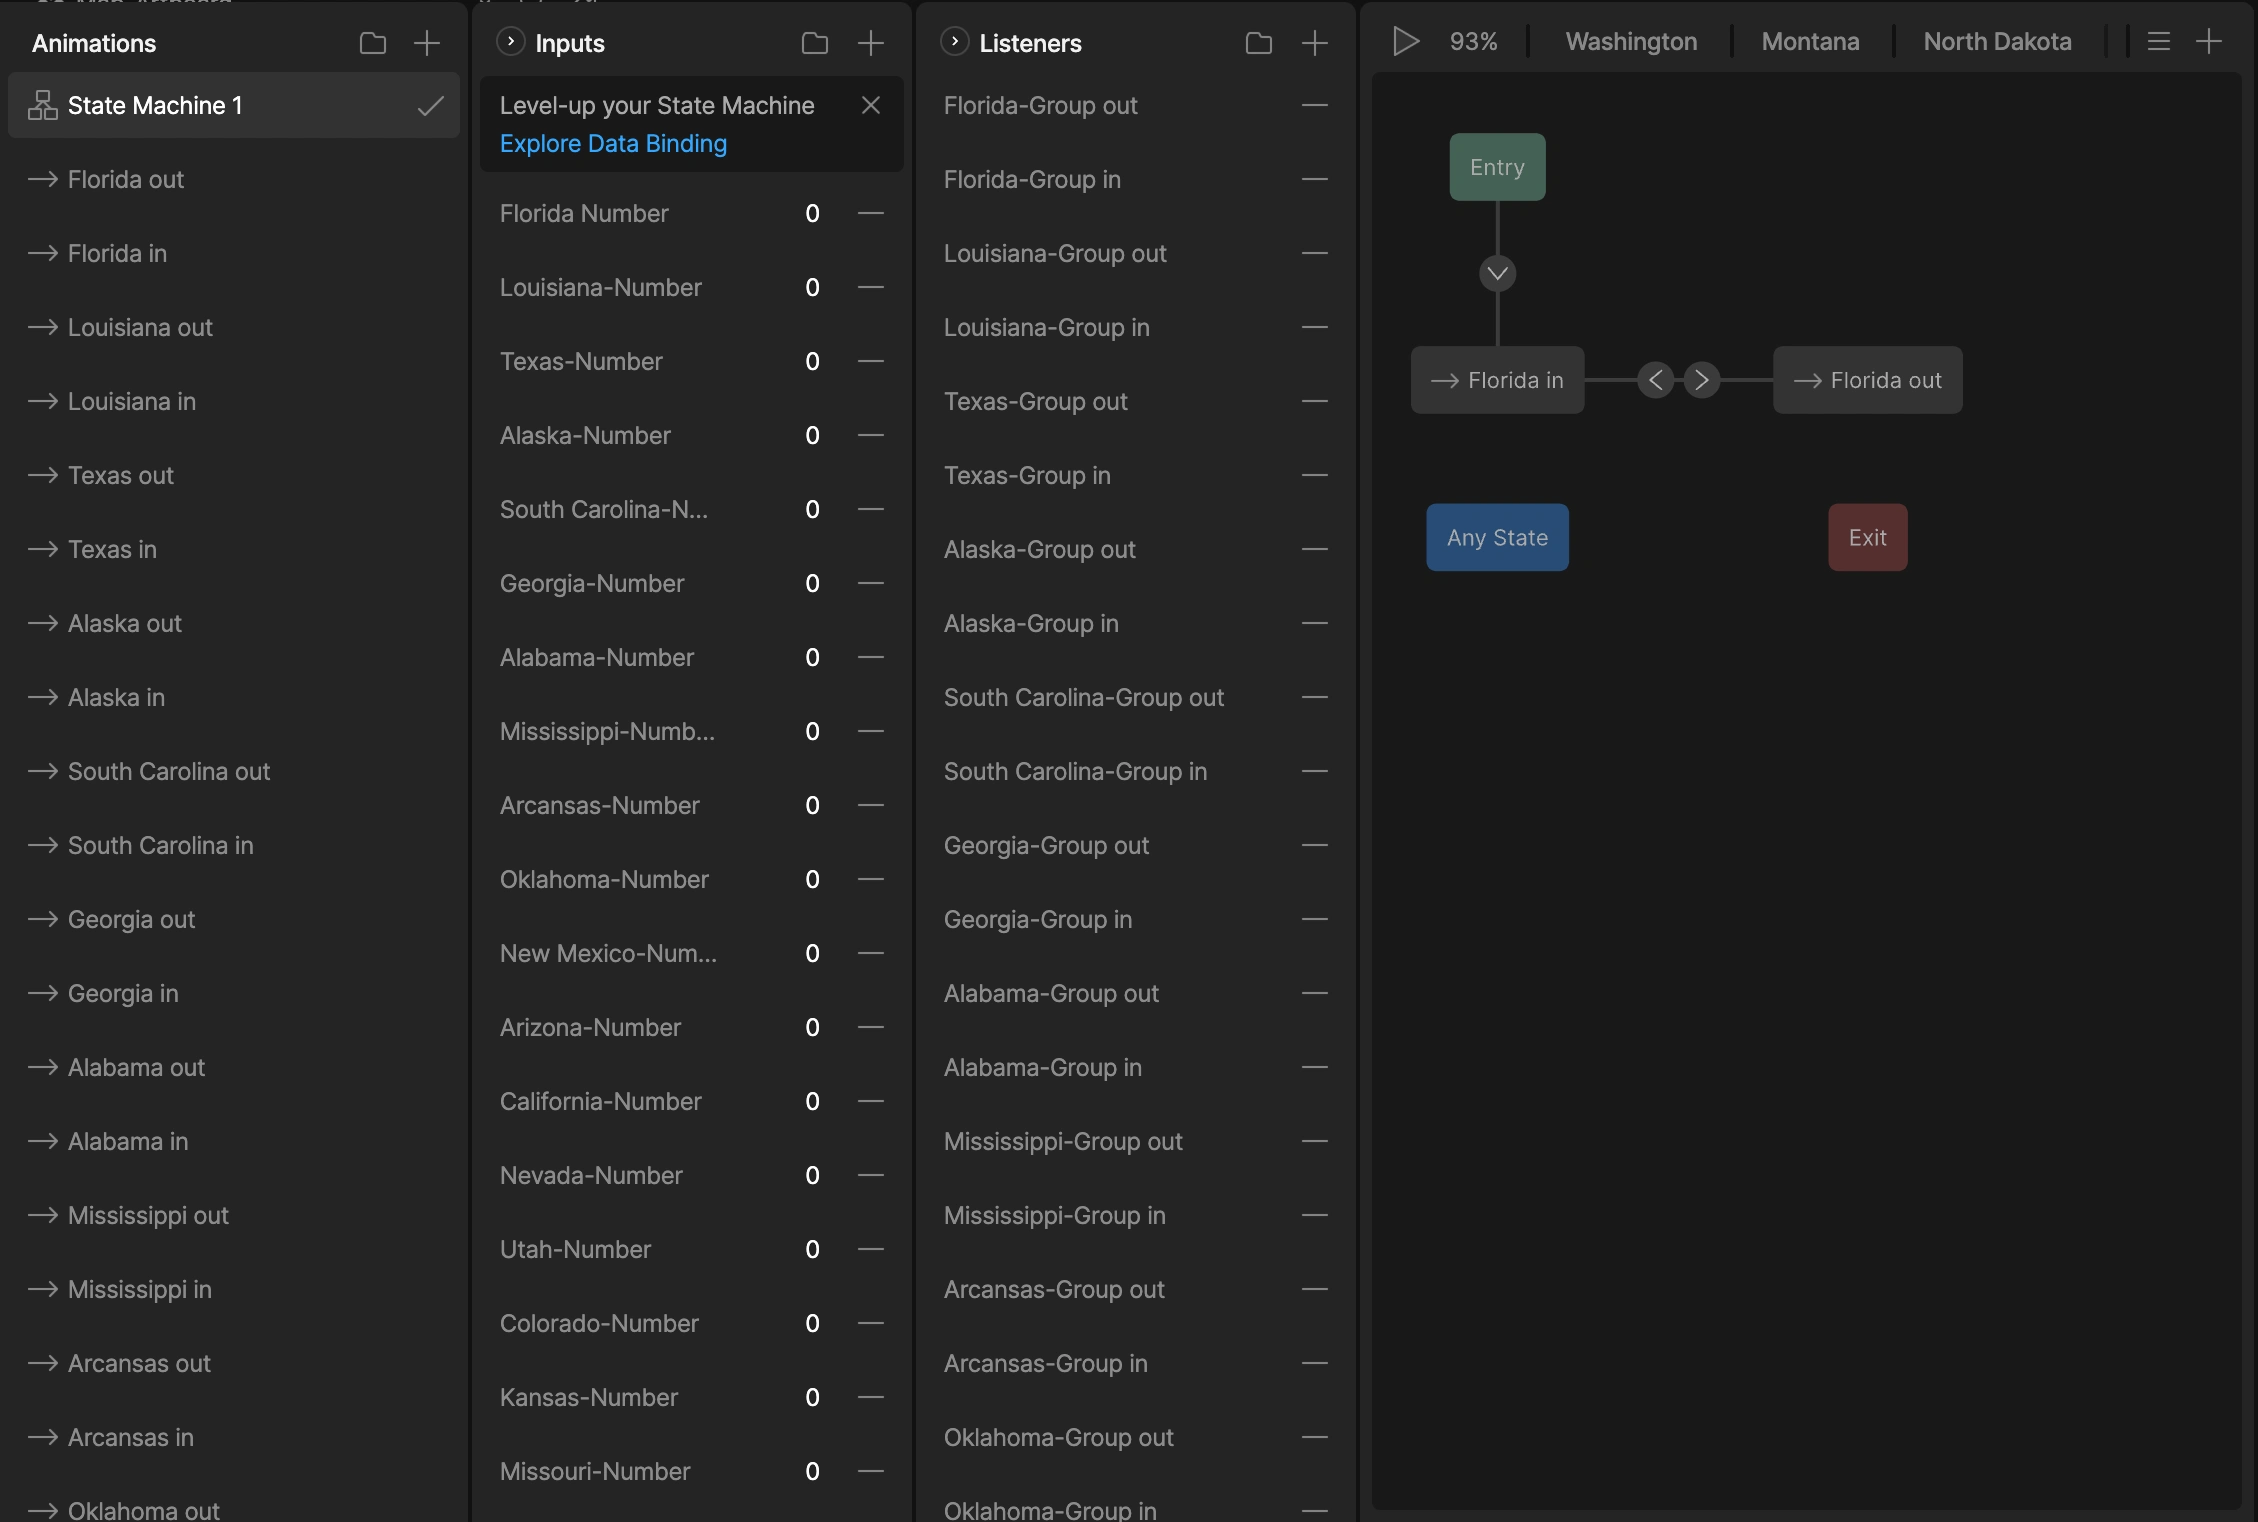Open the Explore Data Binding link

click(x=613, y=144)
